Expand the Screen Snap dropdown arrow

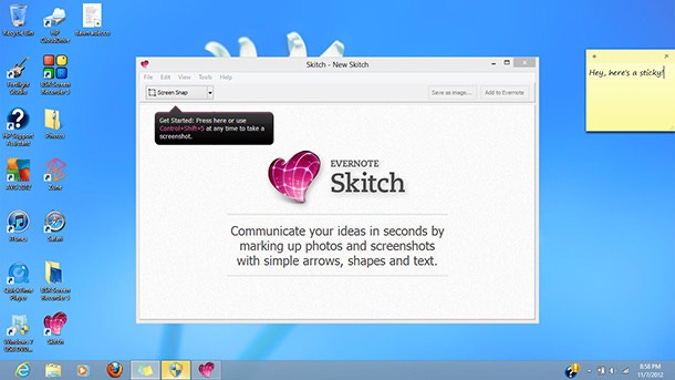pos(211,93)
